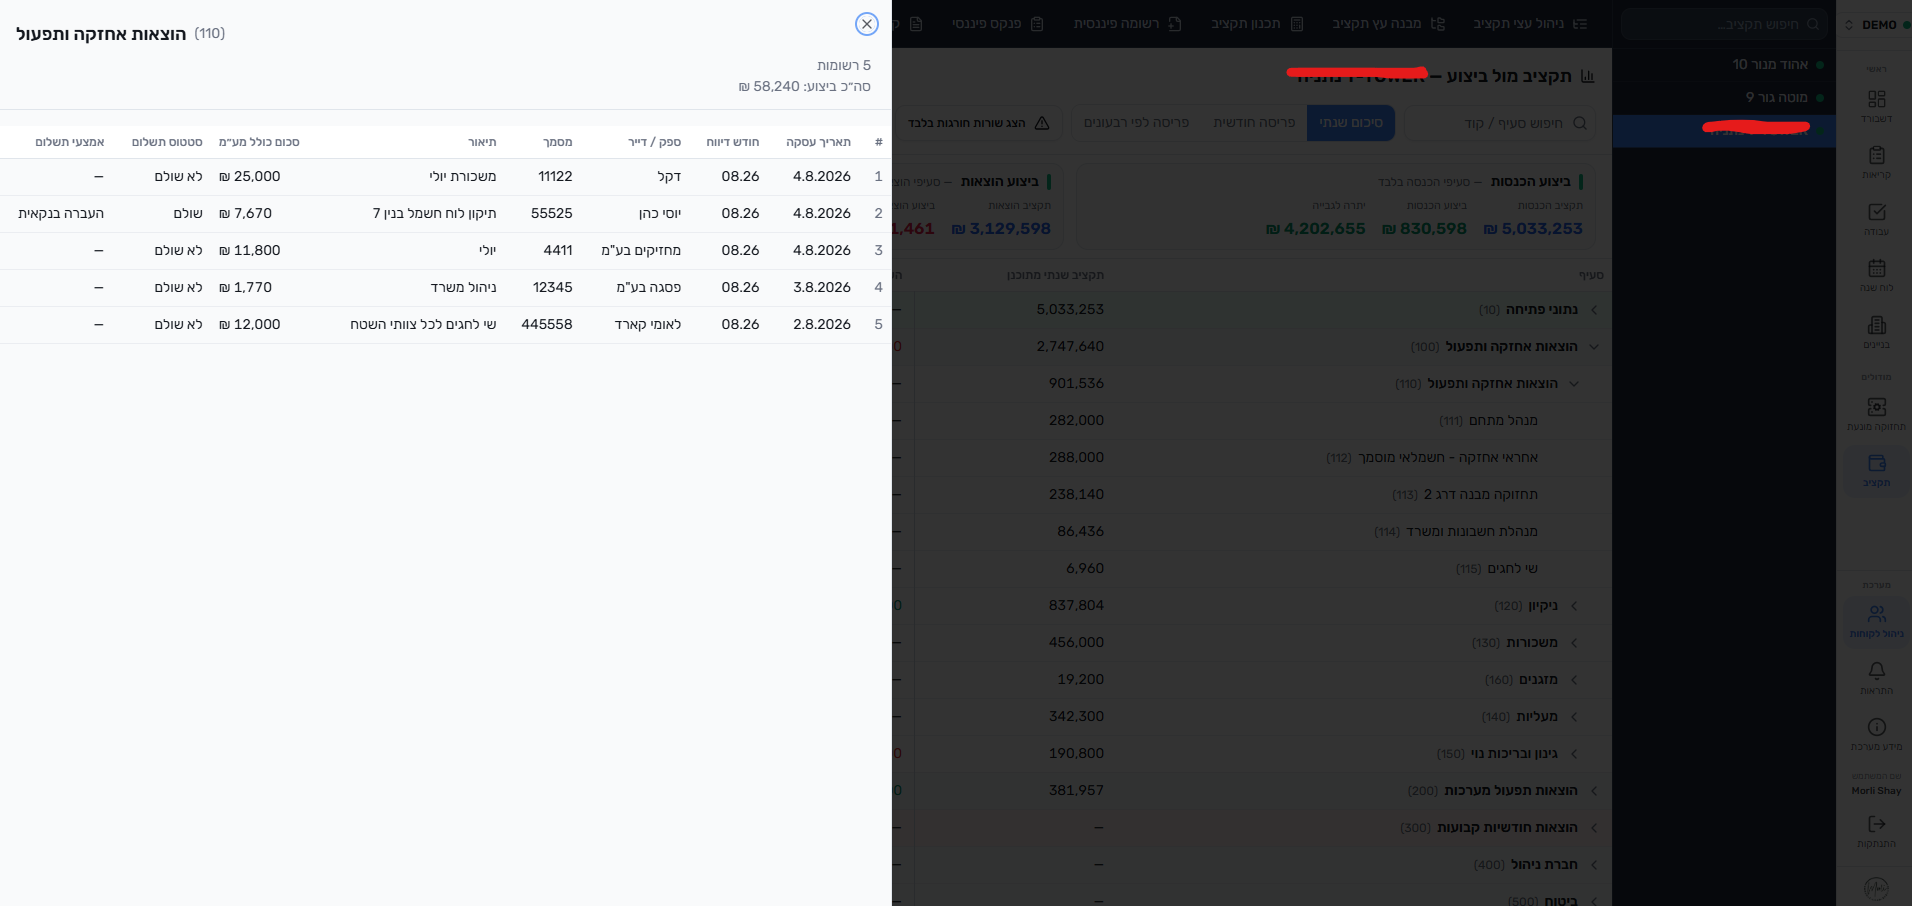The image size is (1912, 906).
Task: Focus the חיפוש תקציב search field
Action: (1725, 24)
